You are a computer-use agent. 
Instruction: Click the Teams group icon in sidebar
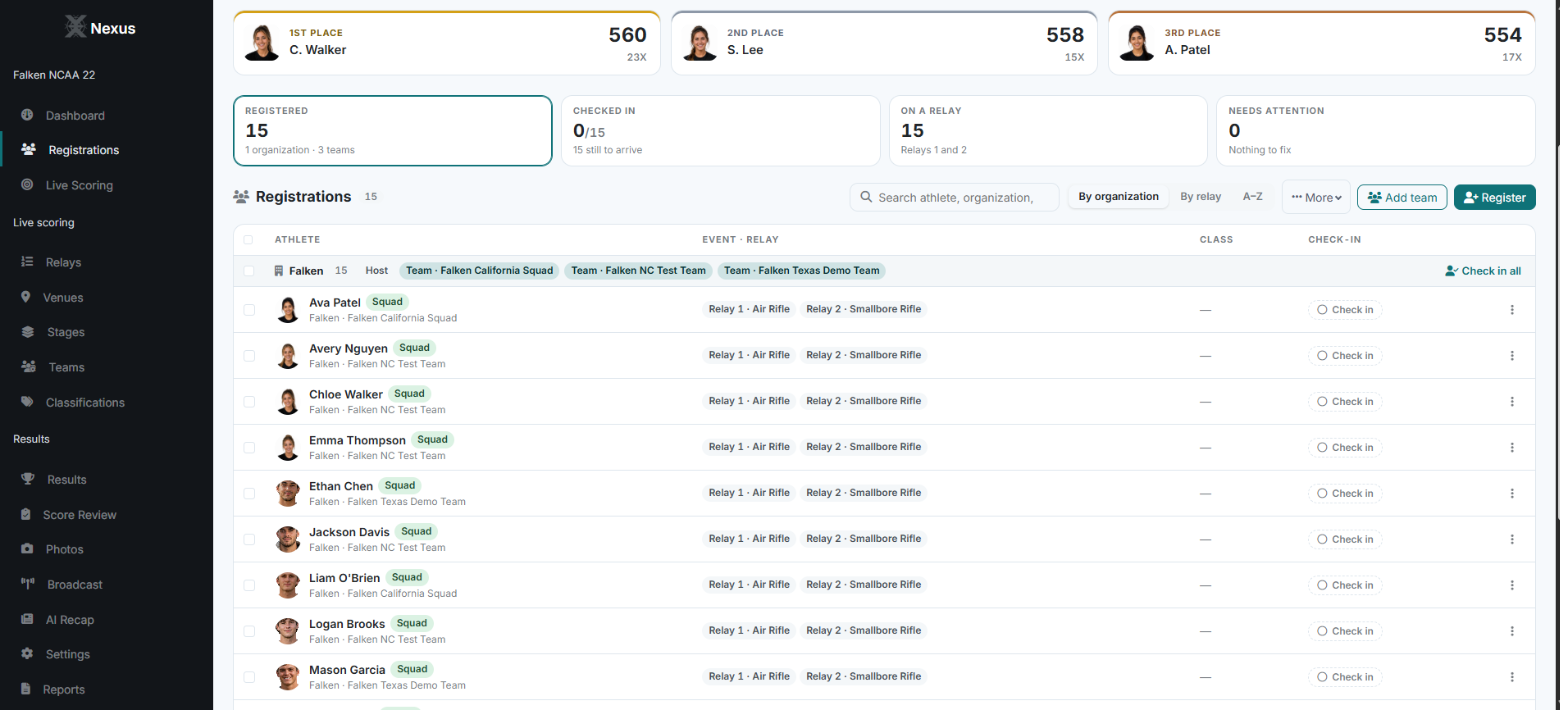[x=28, y=367]
